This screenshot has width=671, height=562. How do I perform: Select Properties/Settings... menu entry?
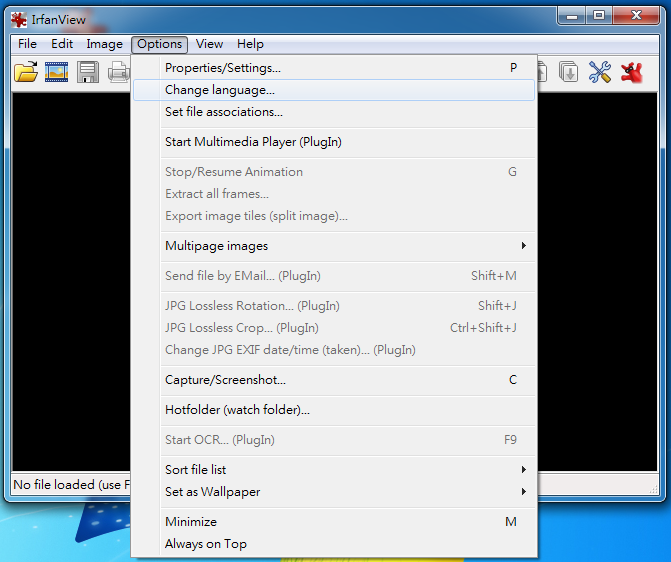(x=334, y=68)
